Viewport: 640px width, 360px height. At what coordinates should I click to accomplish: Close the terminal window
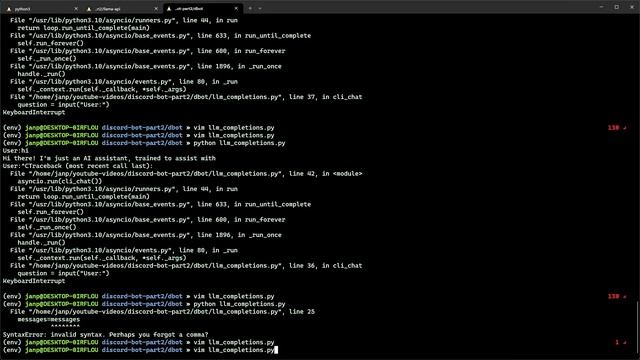[632, 7]
